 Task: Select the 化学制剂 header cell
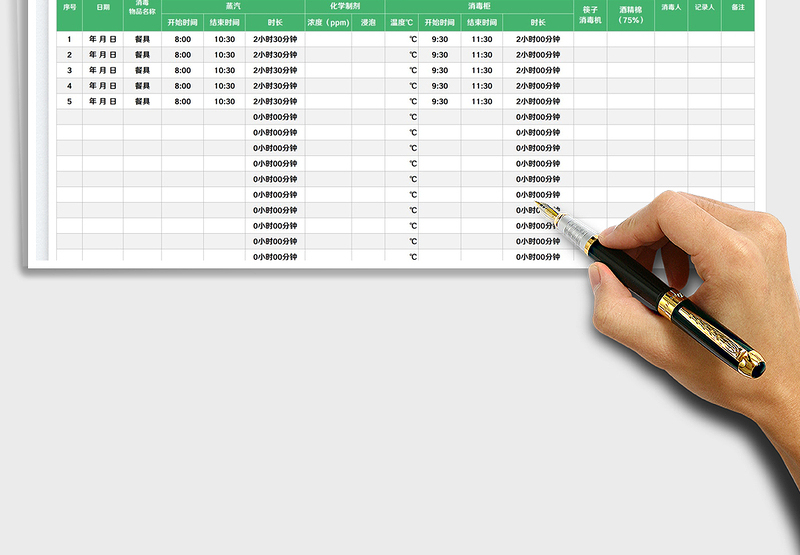point(345,6)
